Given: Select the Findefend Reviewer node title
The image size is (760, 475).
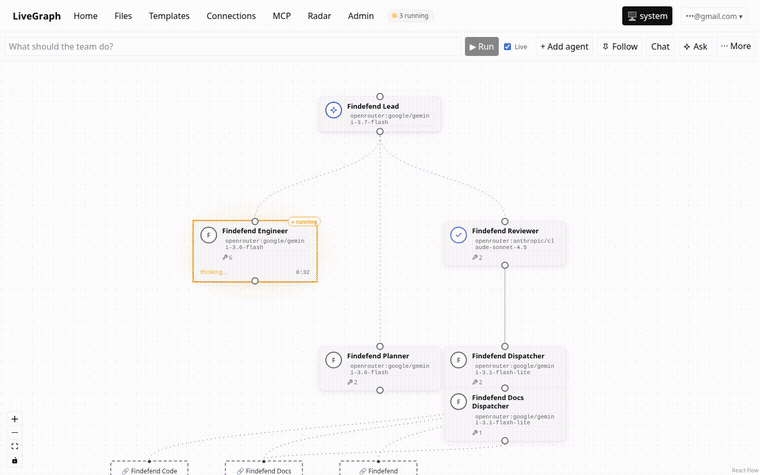Looking at the screenshot, I should pos(505,231).
